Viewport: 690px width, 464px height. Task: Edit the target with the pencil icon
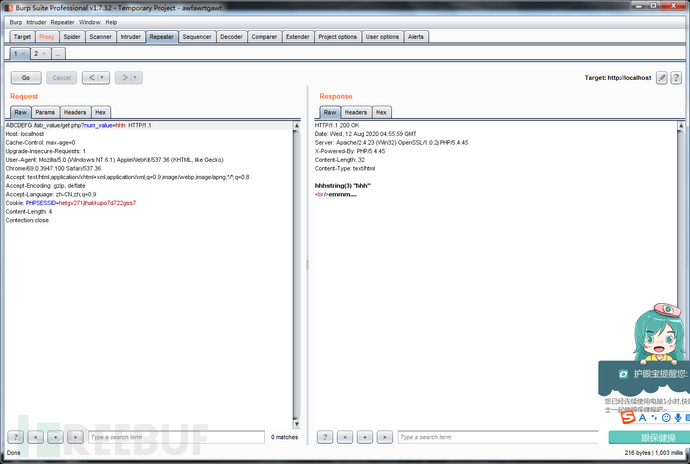661,78
